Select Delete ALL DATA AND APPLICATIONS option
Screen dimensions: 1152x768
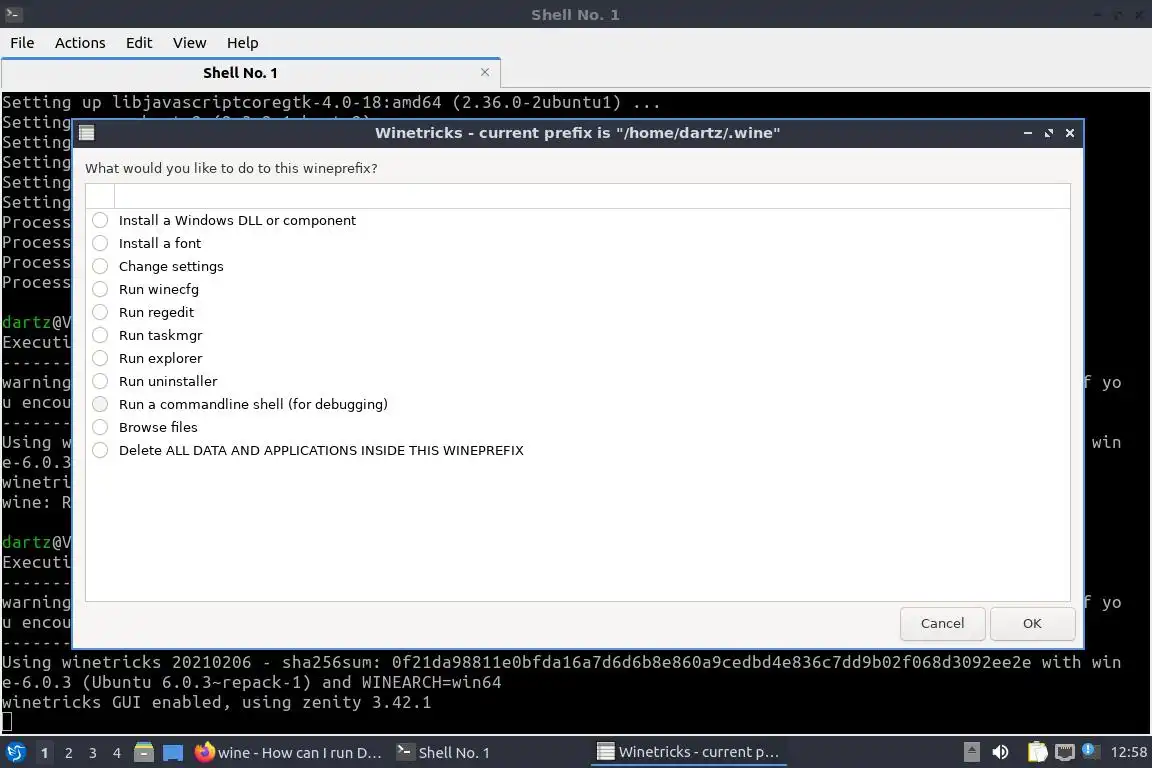[x=100, y=450]
